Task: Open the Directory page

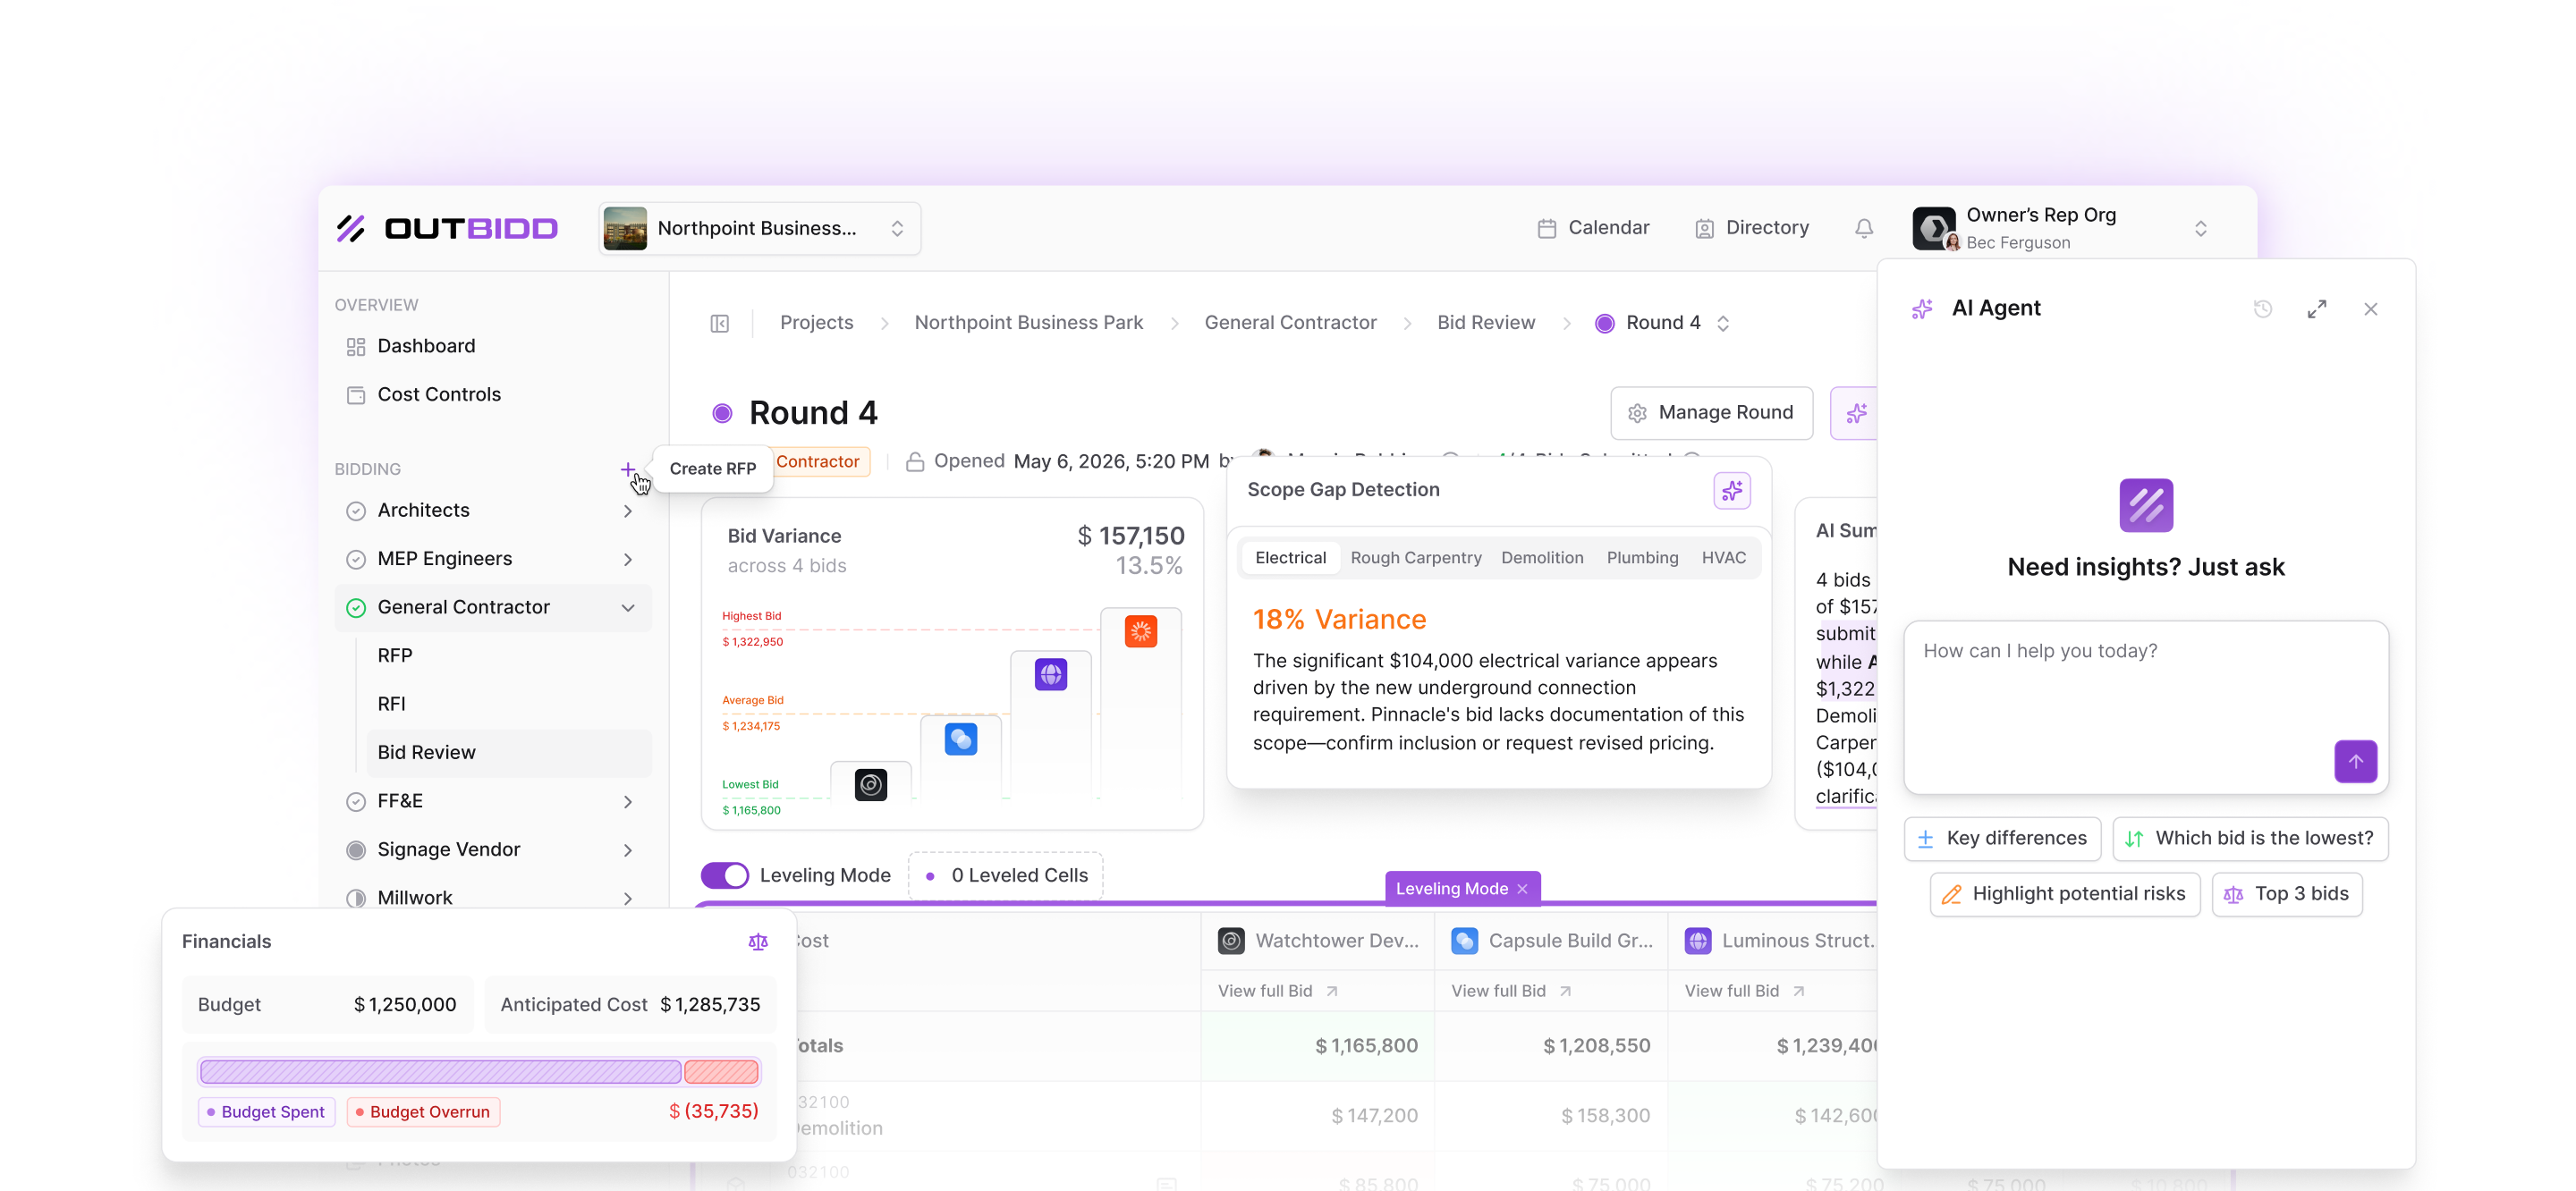Action: [1752, 228]
